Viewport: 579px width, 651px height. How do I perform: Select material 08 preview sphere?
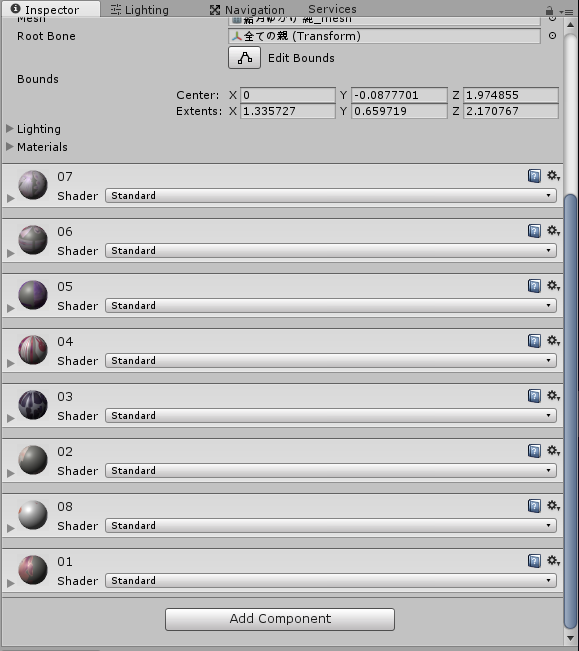[x=33, y=515]
